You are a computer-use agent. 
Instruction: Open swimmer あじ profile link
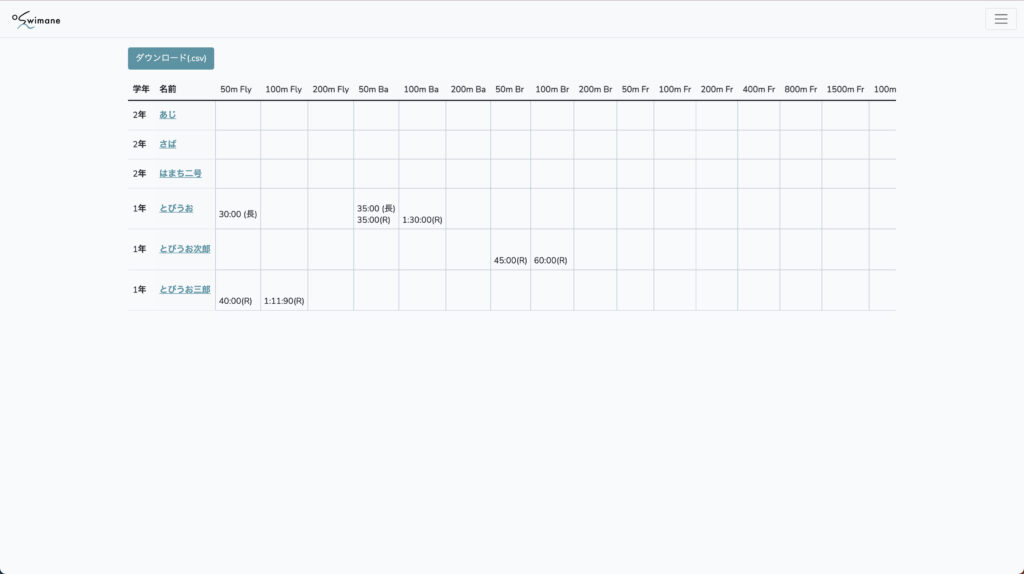point(168,115)
